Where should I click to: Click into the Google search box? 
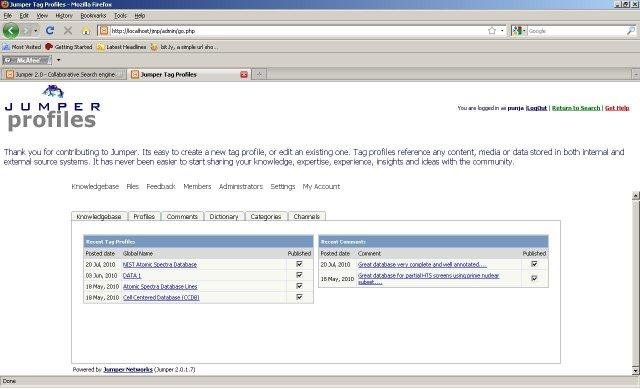click(576, 31)
